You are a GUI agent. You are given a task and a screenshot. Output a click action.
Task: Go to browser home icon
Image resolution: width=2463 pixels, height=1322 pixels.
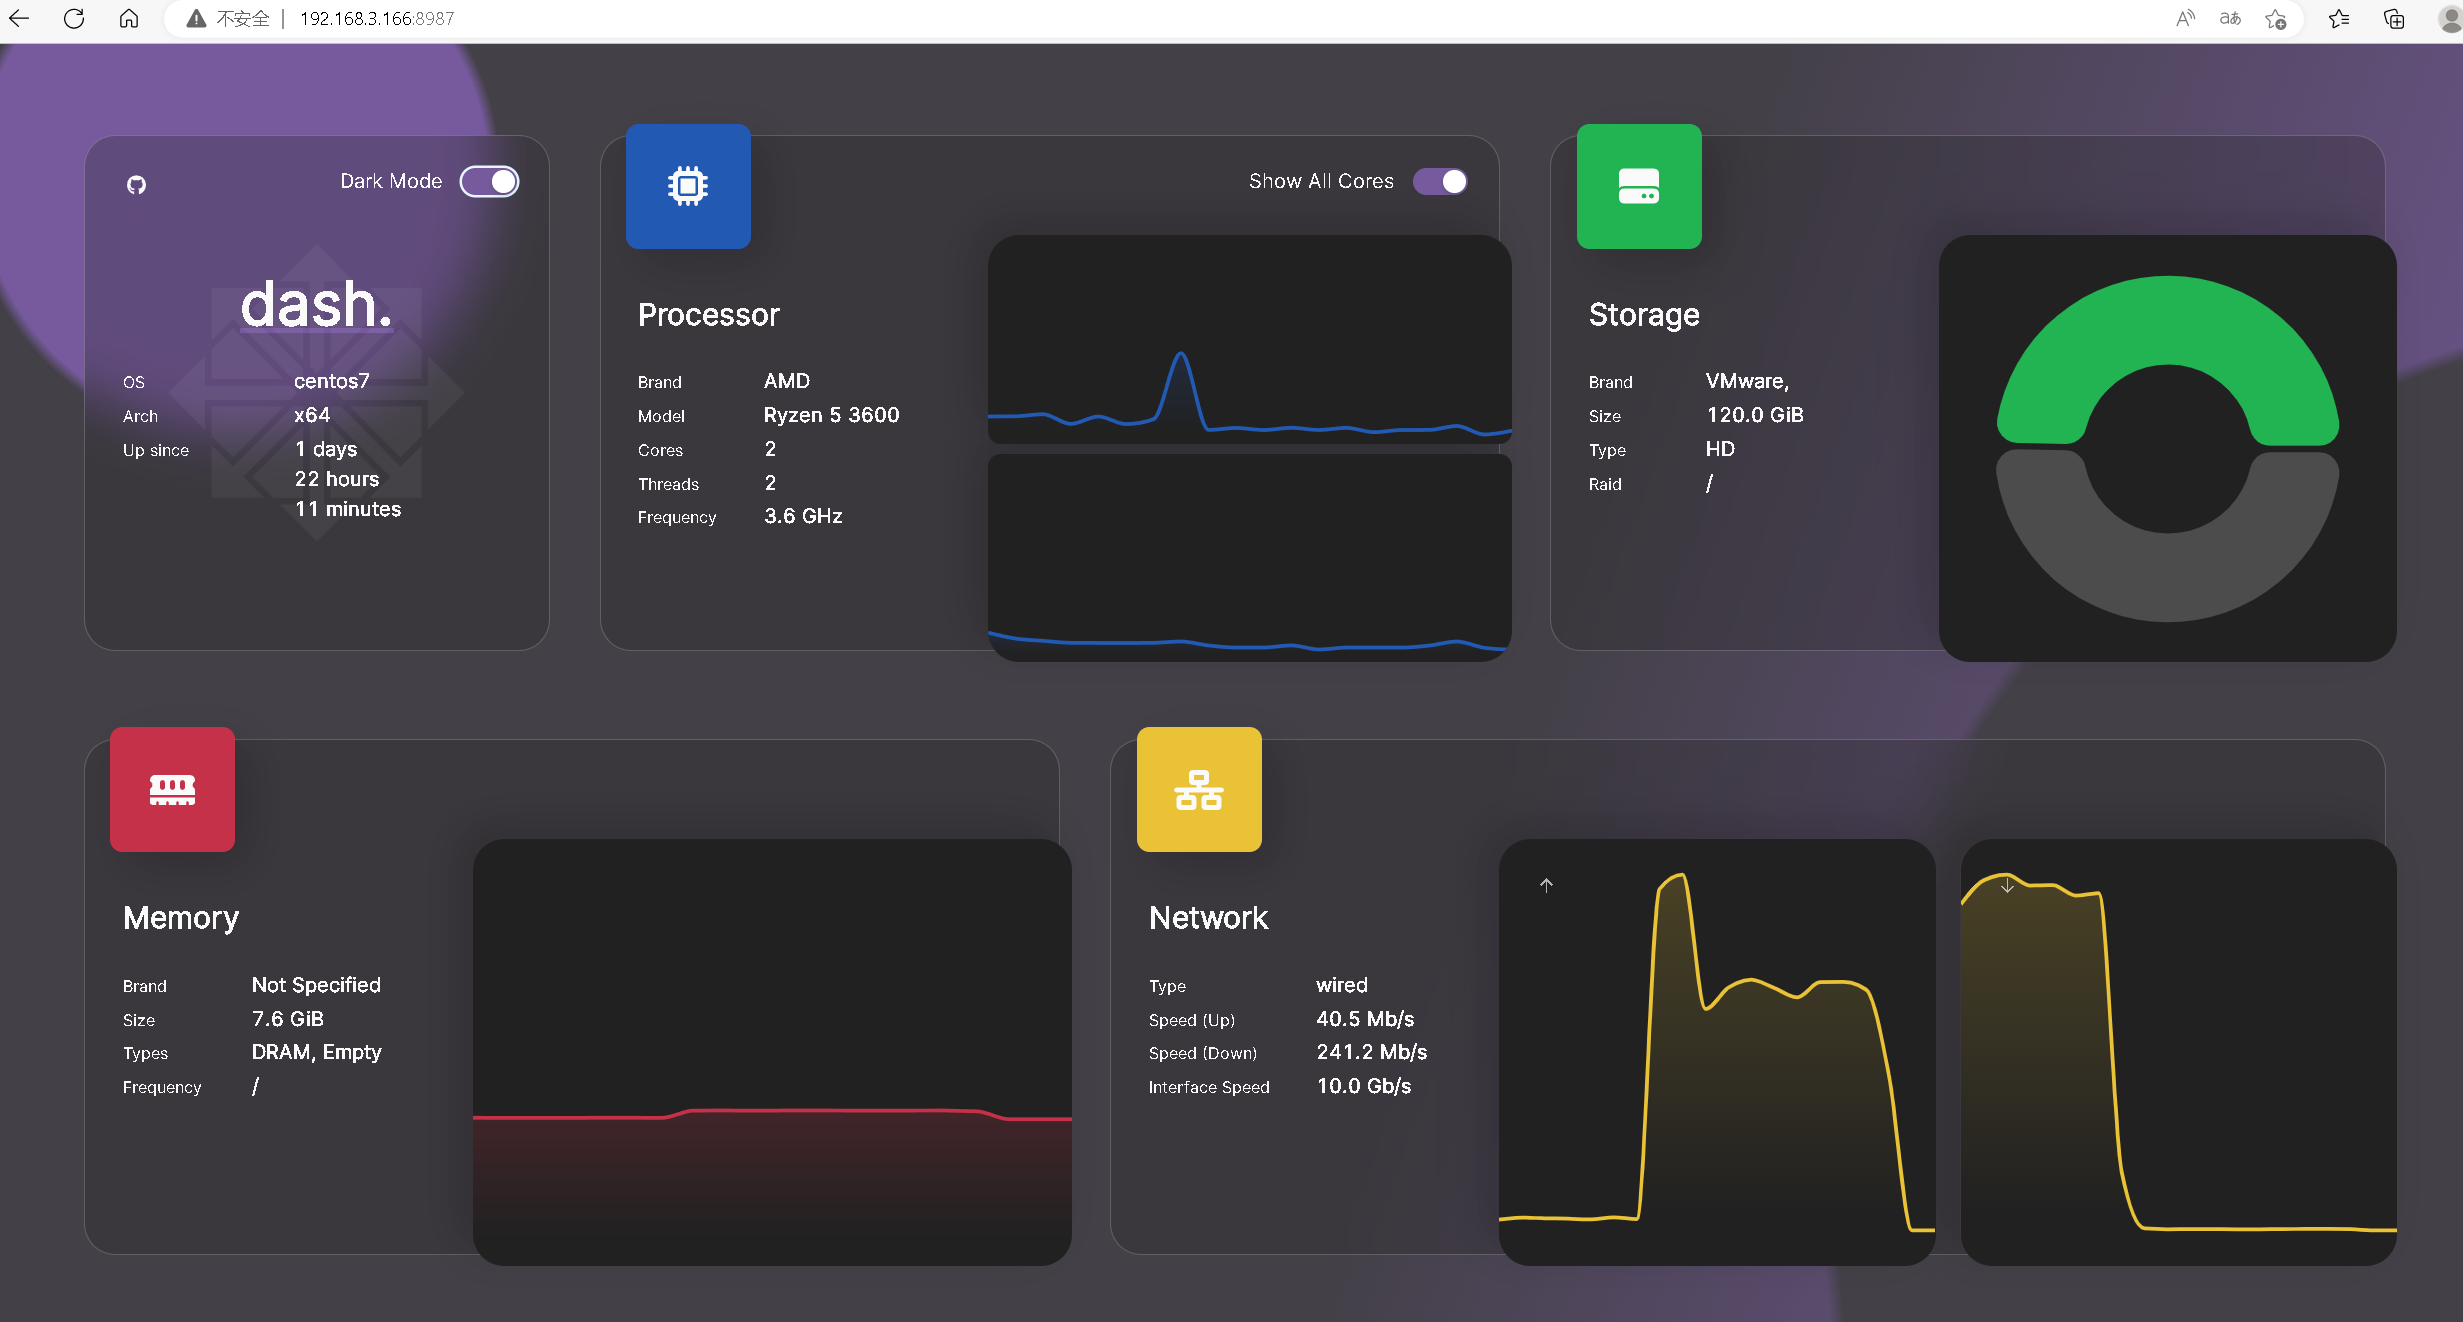(x=129, y=18)
